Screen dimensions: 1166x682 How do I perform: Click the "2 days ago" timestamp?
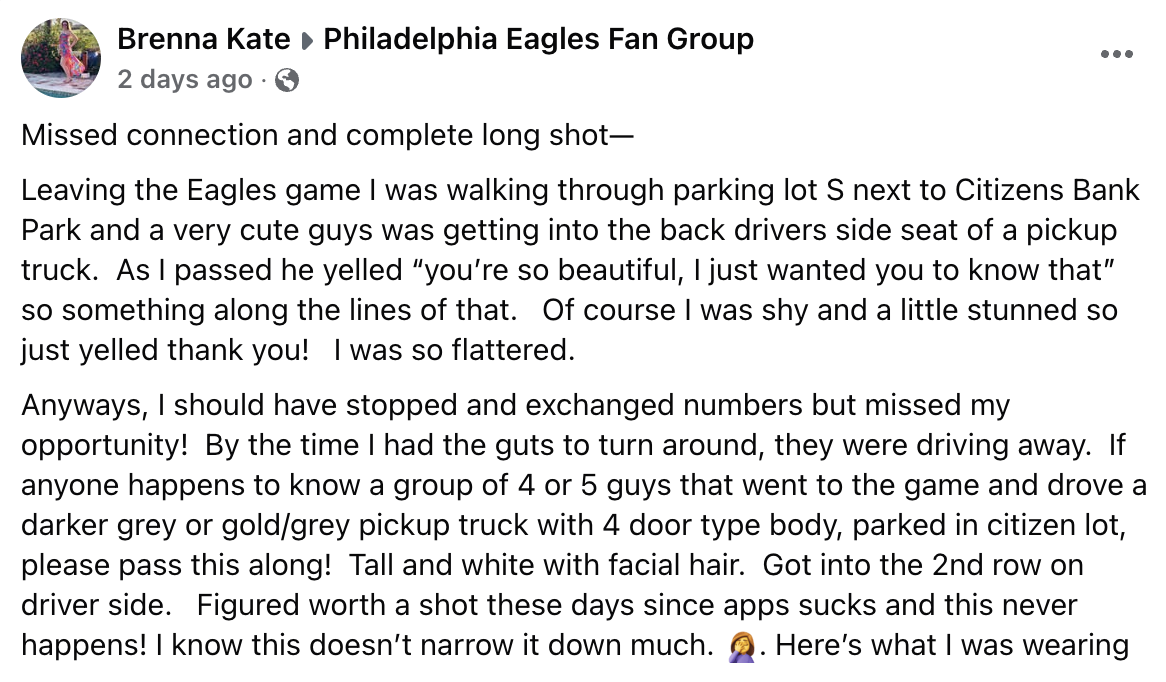tap(185, 80)
